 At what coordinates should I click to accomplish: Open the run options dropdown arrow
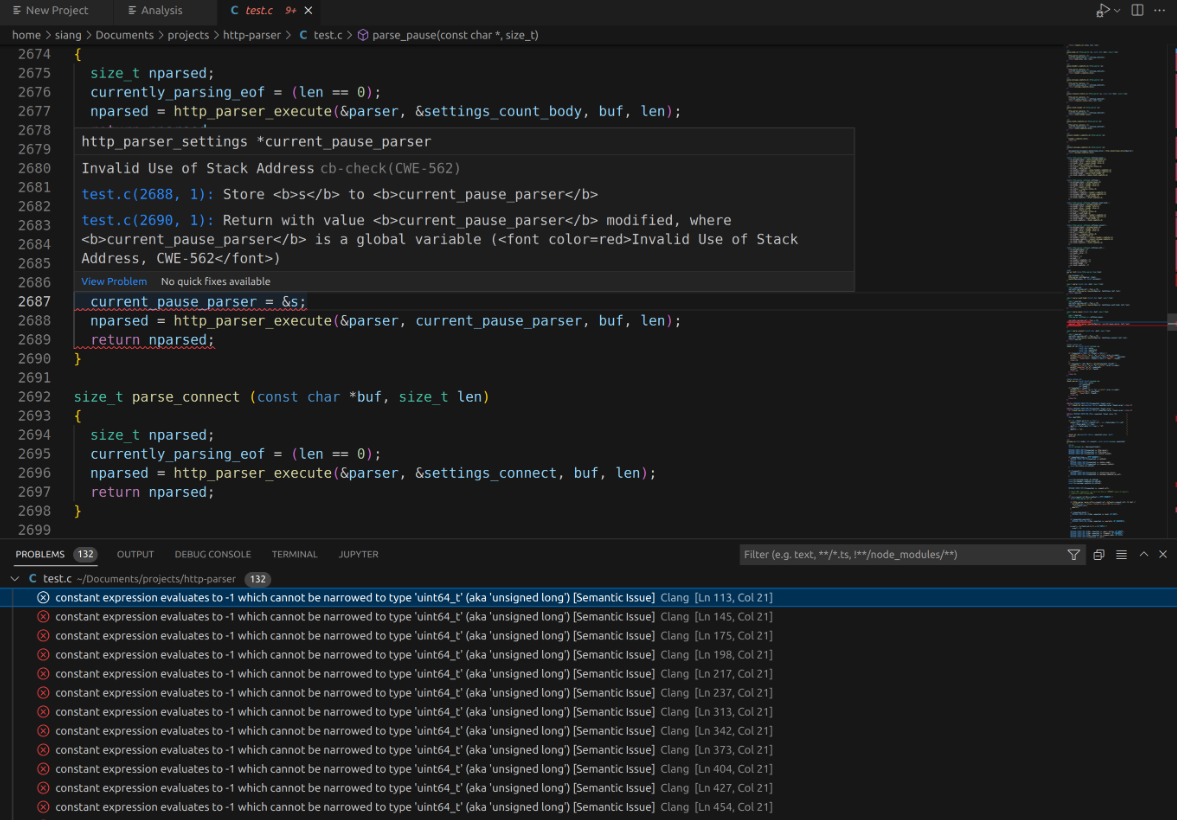tap(1117, 10)
